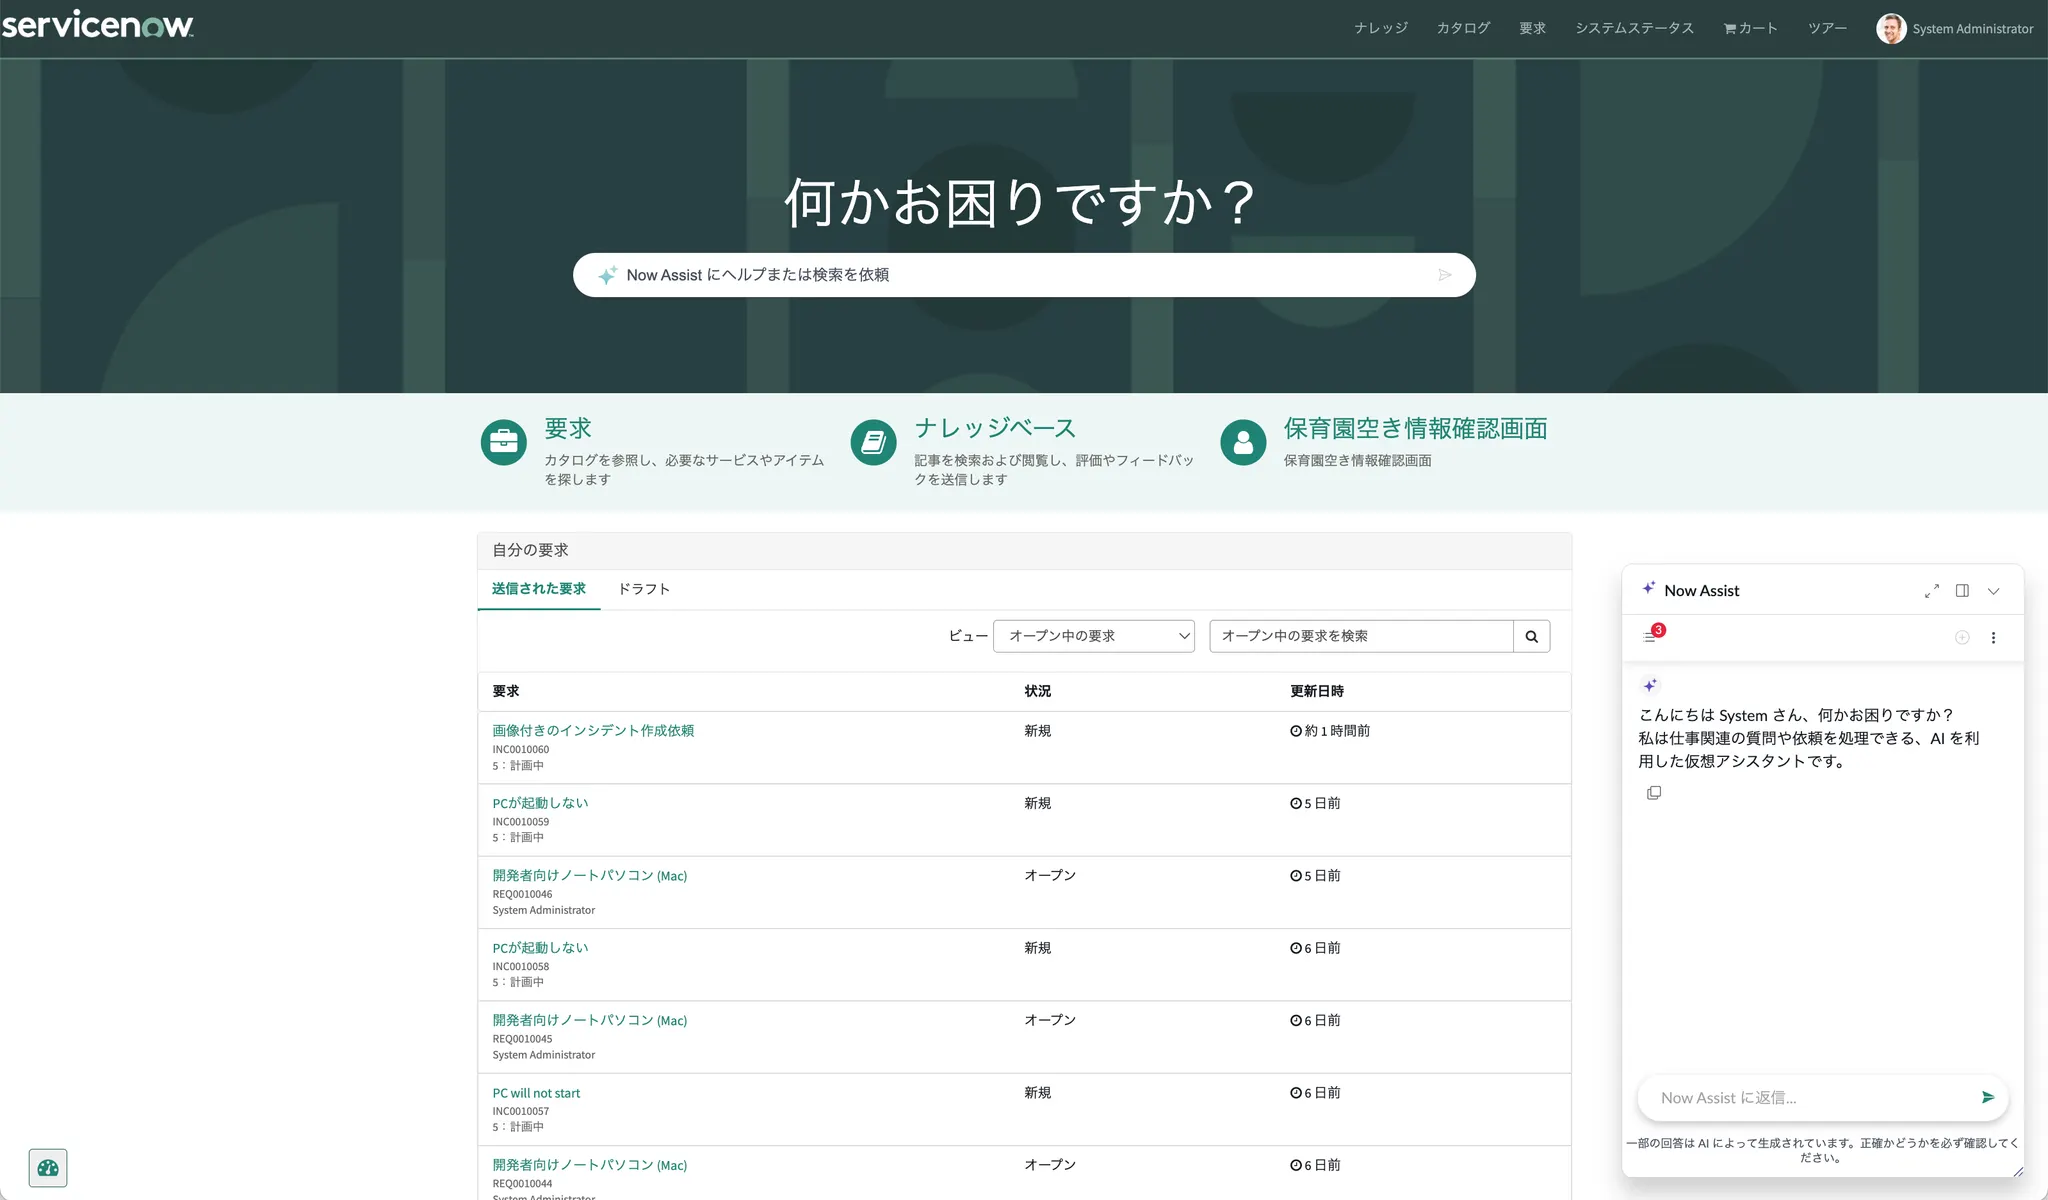
Task: Expand the Now Assist chat window
Action: click(x=1931, y=591)
